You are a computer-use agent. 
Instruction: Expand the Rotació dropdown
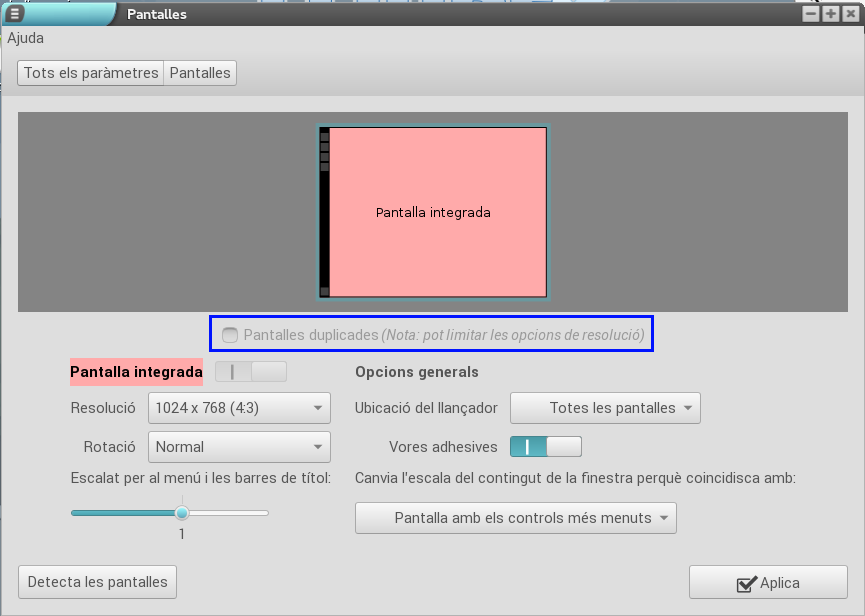pyautogui.click(x=239, y=447)
